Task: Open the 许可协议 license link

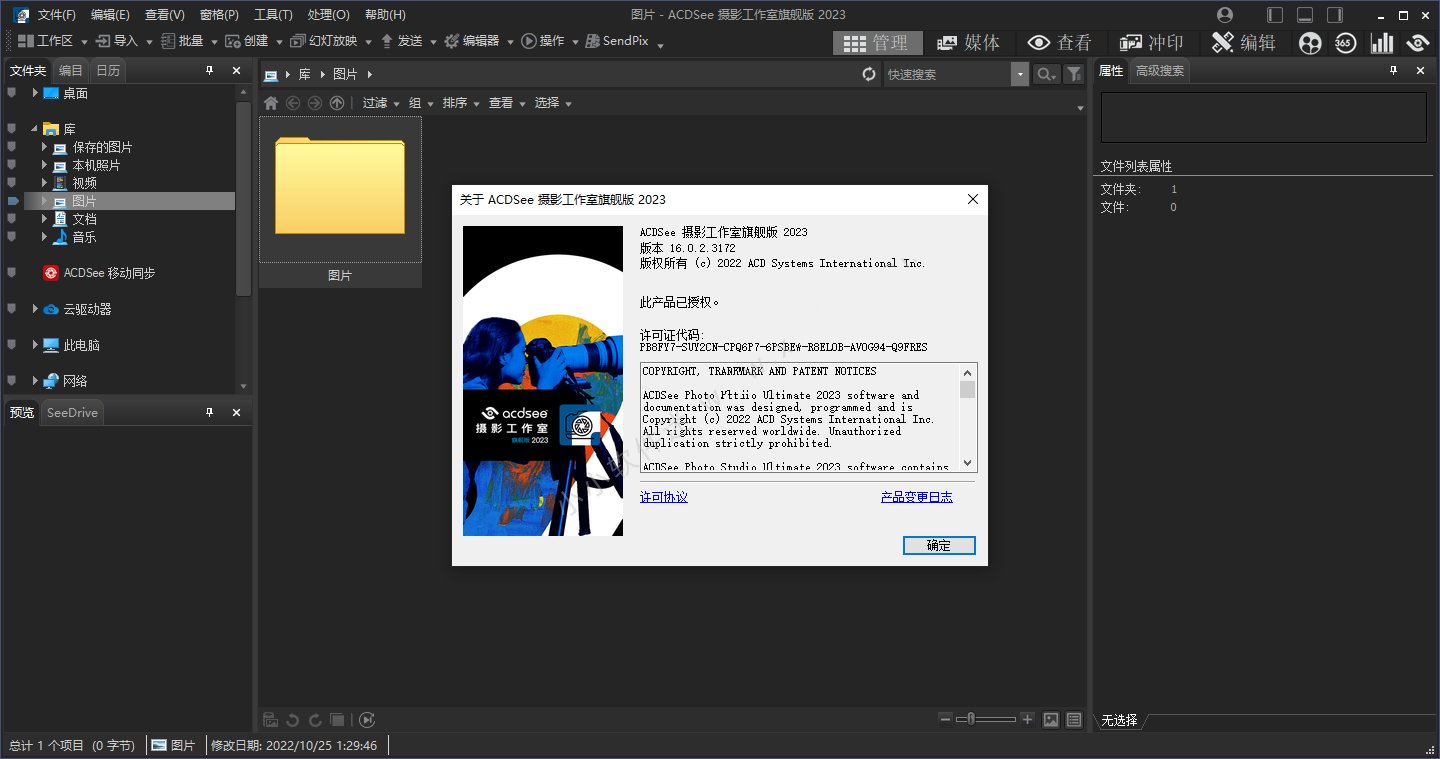Action: 664,497
